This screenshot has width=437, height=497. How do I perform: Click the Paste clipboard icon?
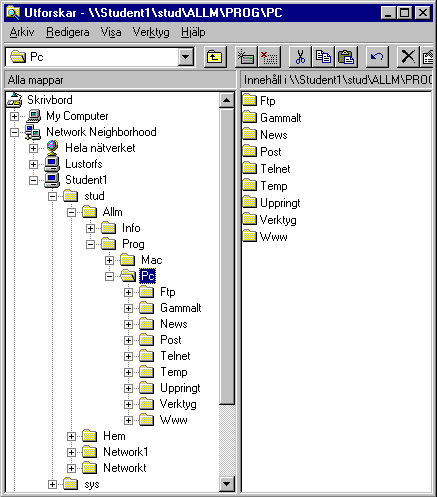click(x=346, y=57)
